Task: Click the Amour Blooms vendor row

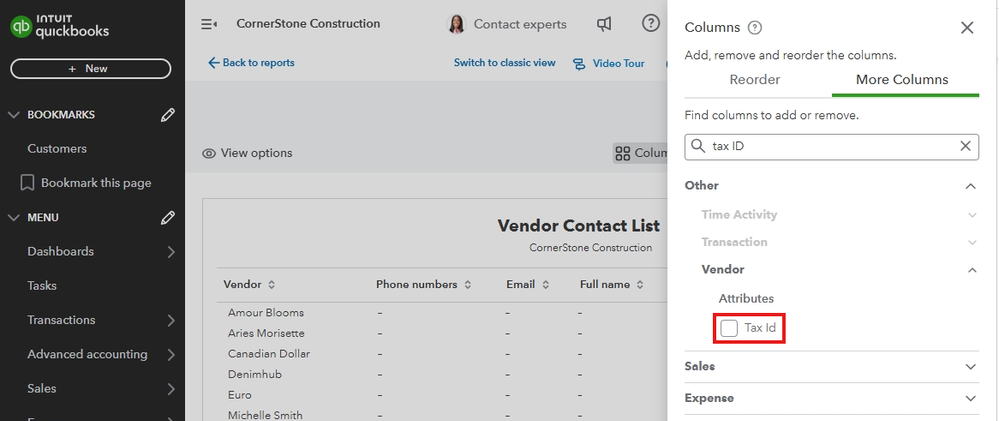Action: (266, 313)
